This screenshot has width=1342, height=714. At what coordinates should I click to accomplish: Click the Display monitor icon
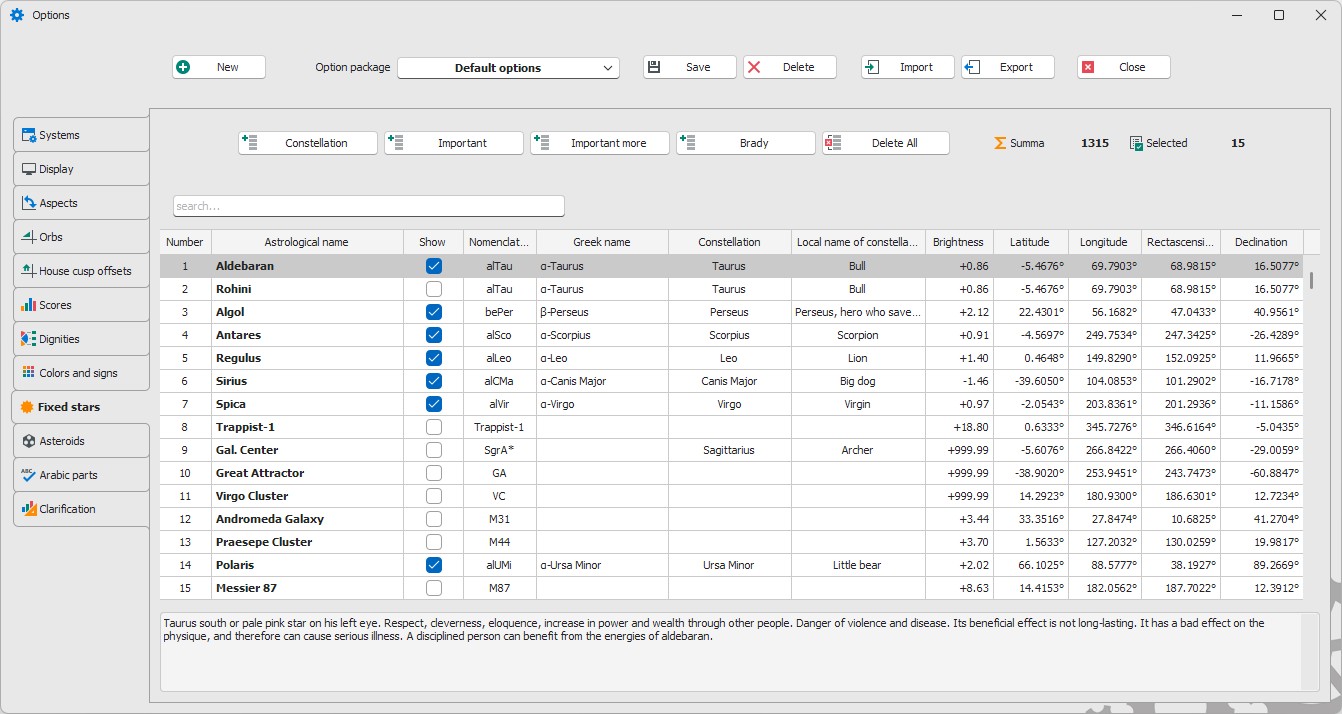pyautogui.click(x=29, y=169)
